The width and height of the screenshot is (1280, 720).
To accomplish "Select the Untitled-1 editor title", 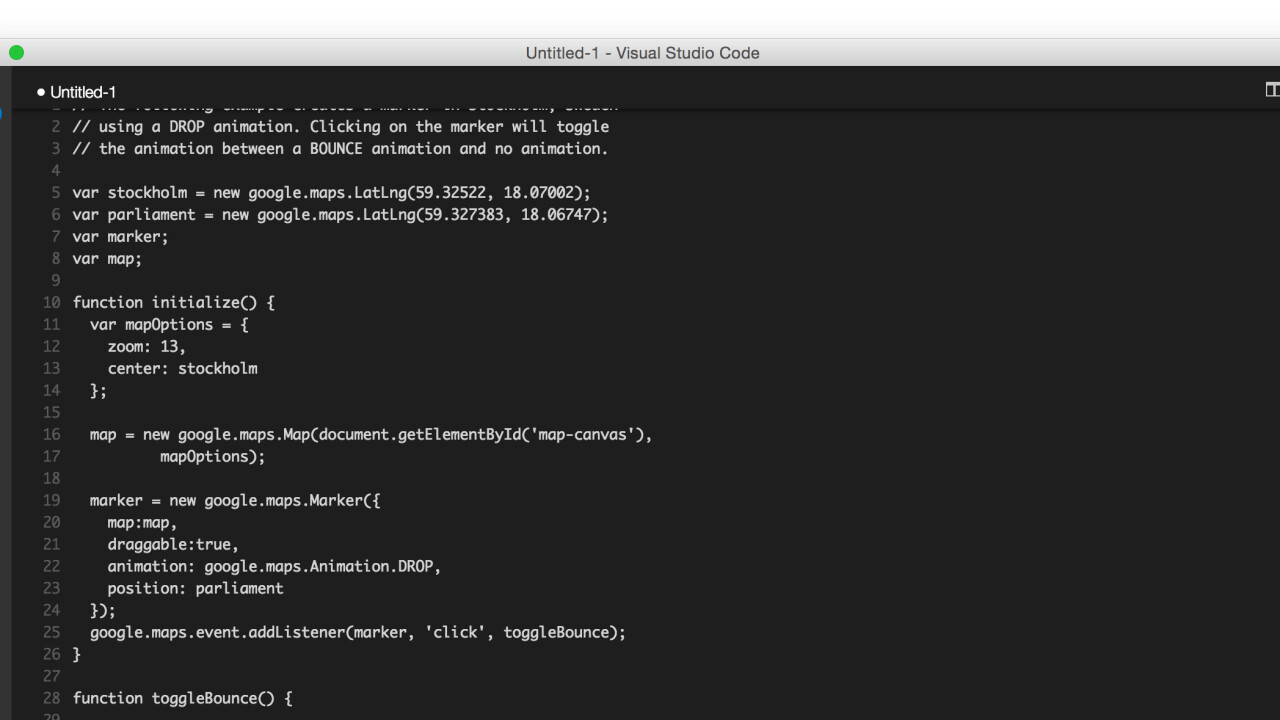I will coord(83,92).
